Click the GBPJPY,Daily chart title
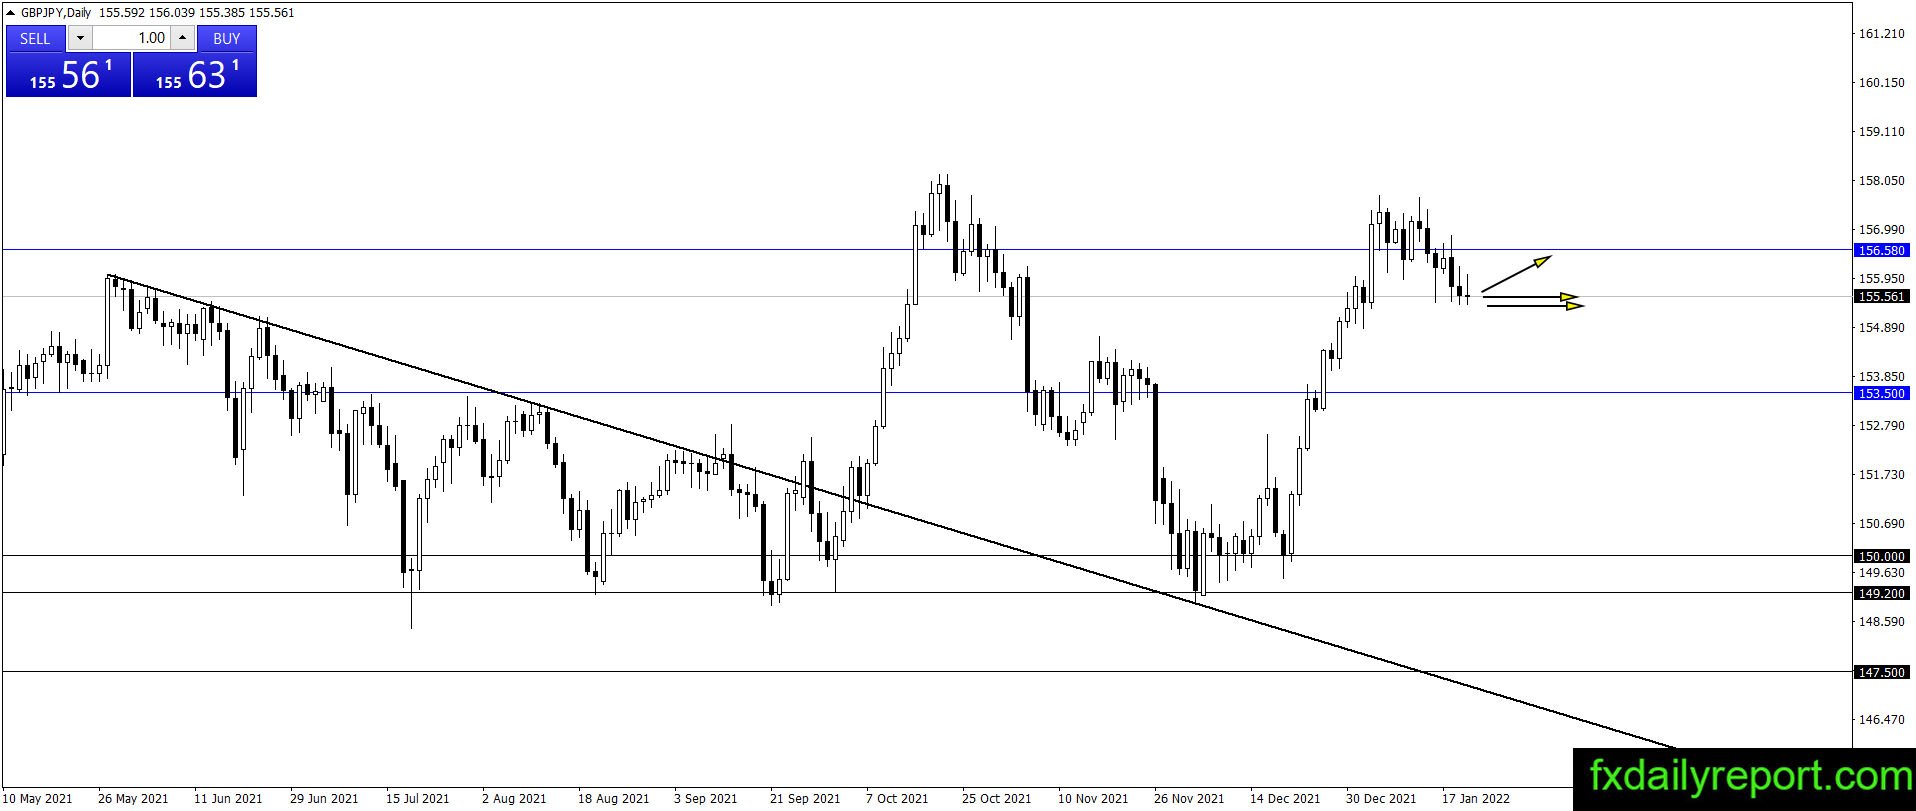1916x811 pixels. [55, 13]
